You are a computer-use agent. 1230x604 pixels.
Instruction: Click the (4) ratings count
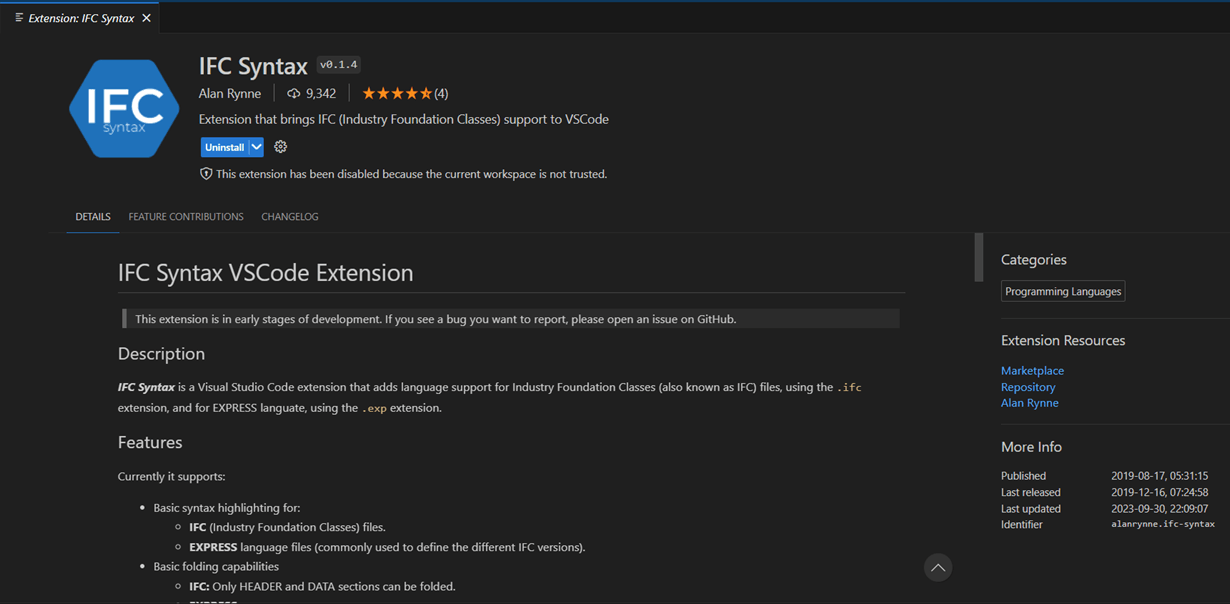click(441, 94)
